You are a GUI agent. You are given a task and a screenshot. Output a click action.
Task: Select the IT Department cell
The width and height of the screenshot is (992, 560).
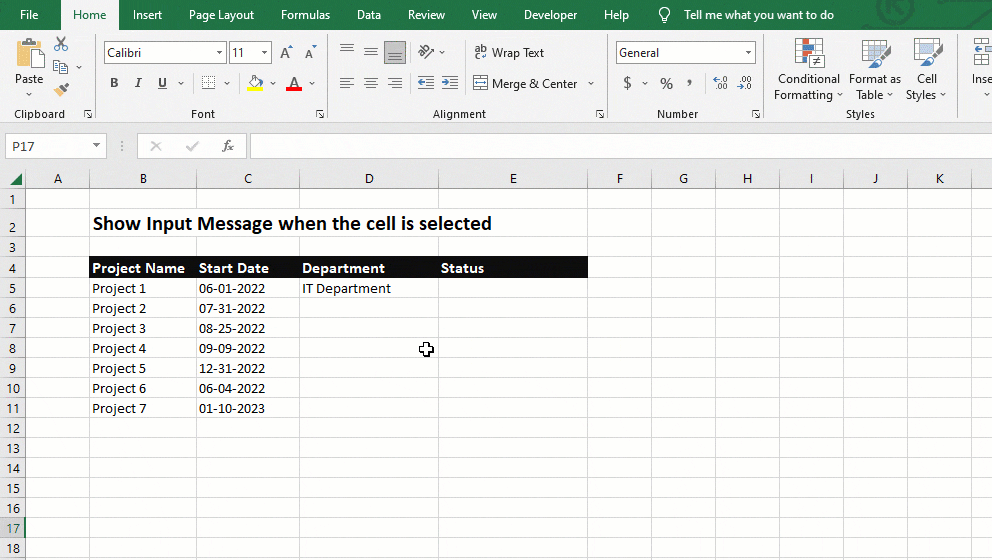[369, 289]
